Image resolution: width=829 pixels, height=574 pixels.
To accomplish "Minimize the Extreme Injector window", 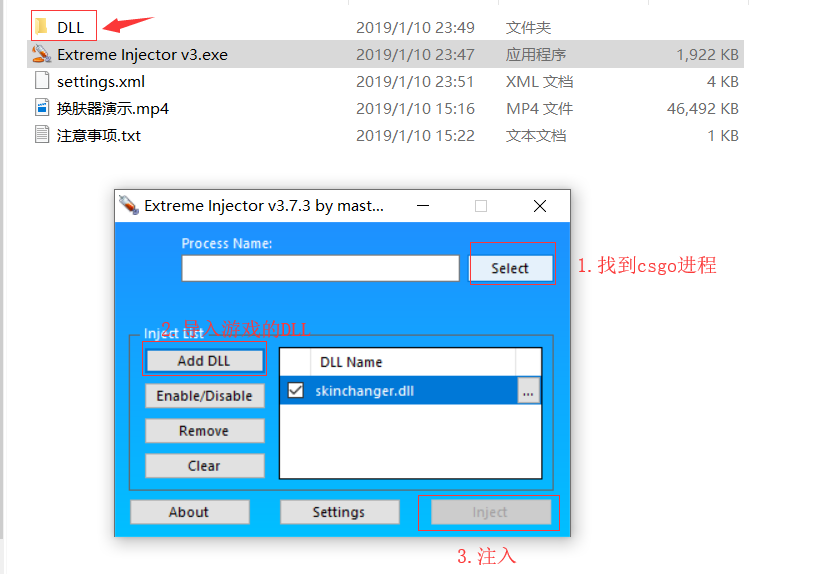I will [423, 206].
